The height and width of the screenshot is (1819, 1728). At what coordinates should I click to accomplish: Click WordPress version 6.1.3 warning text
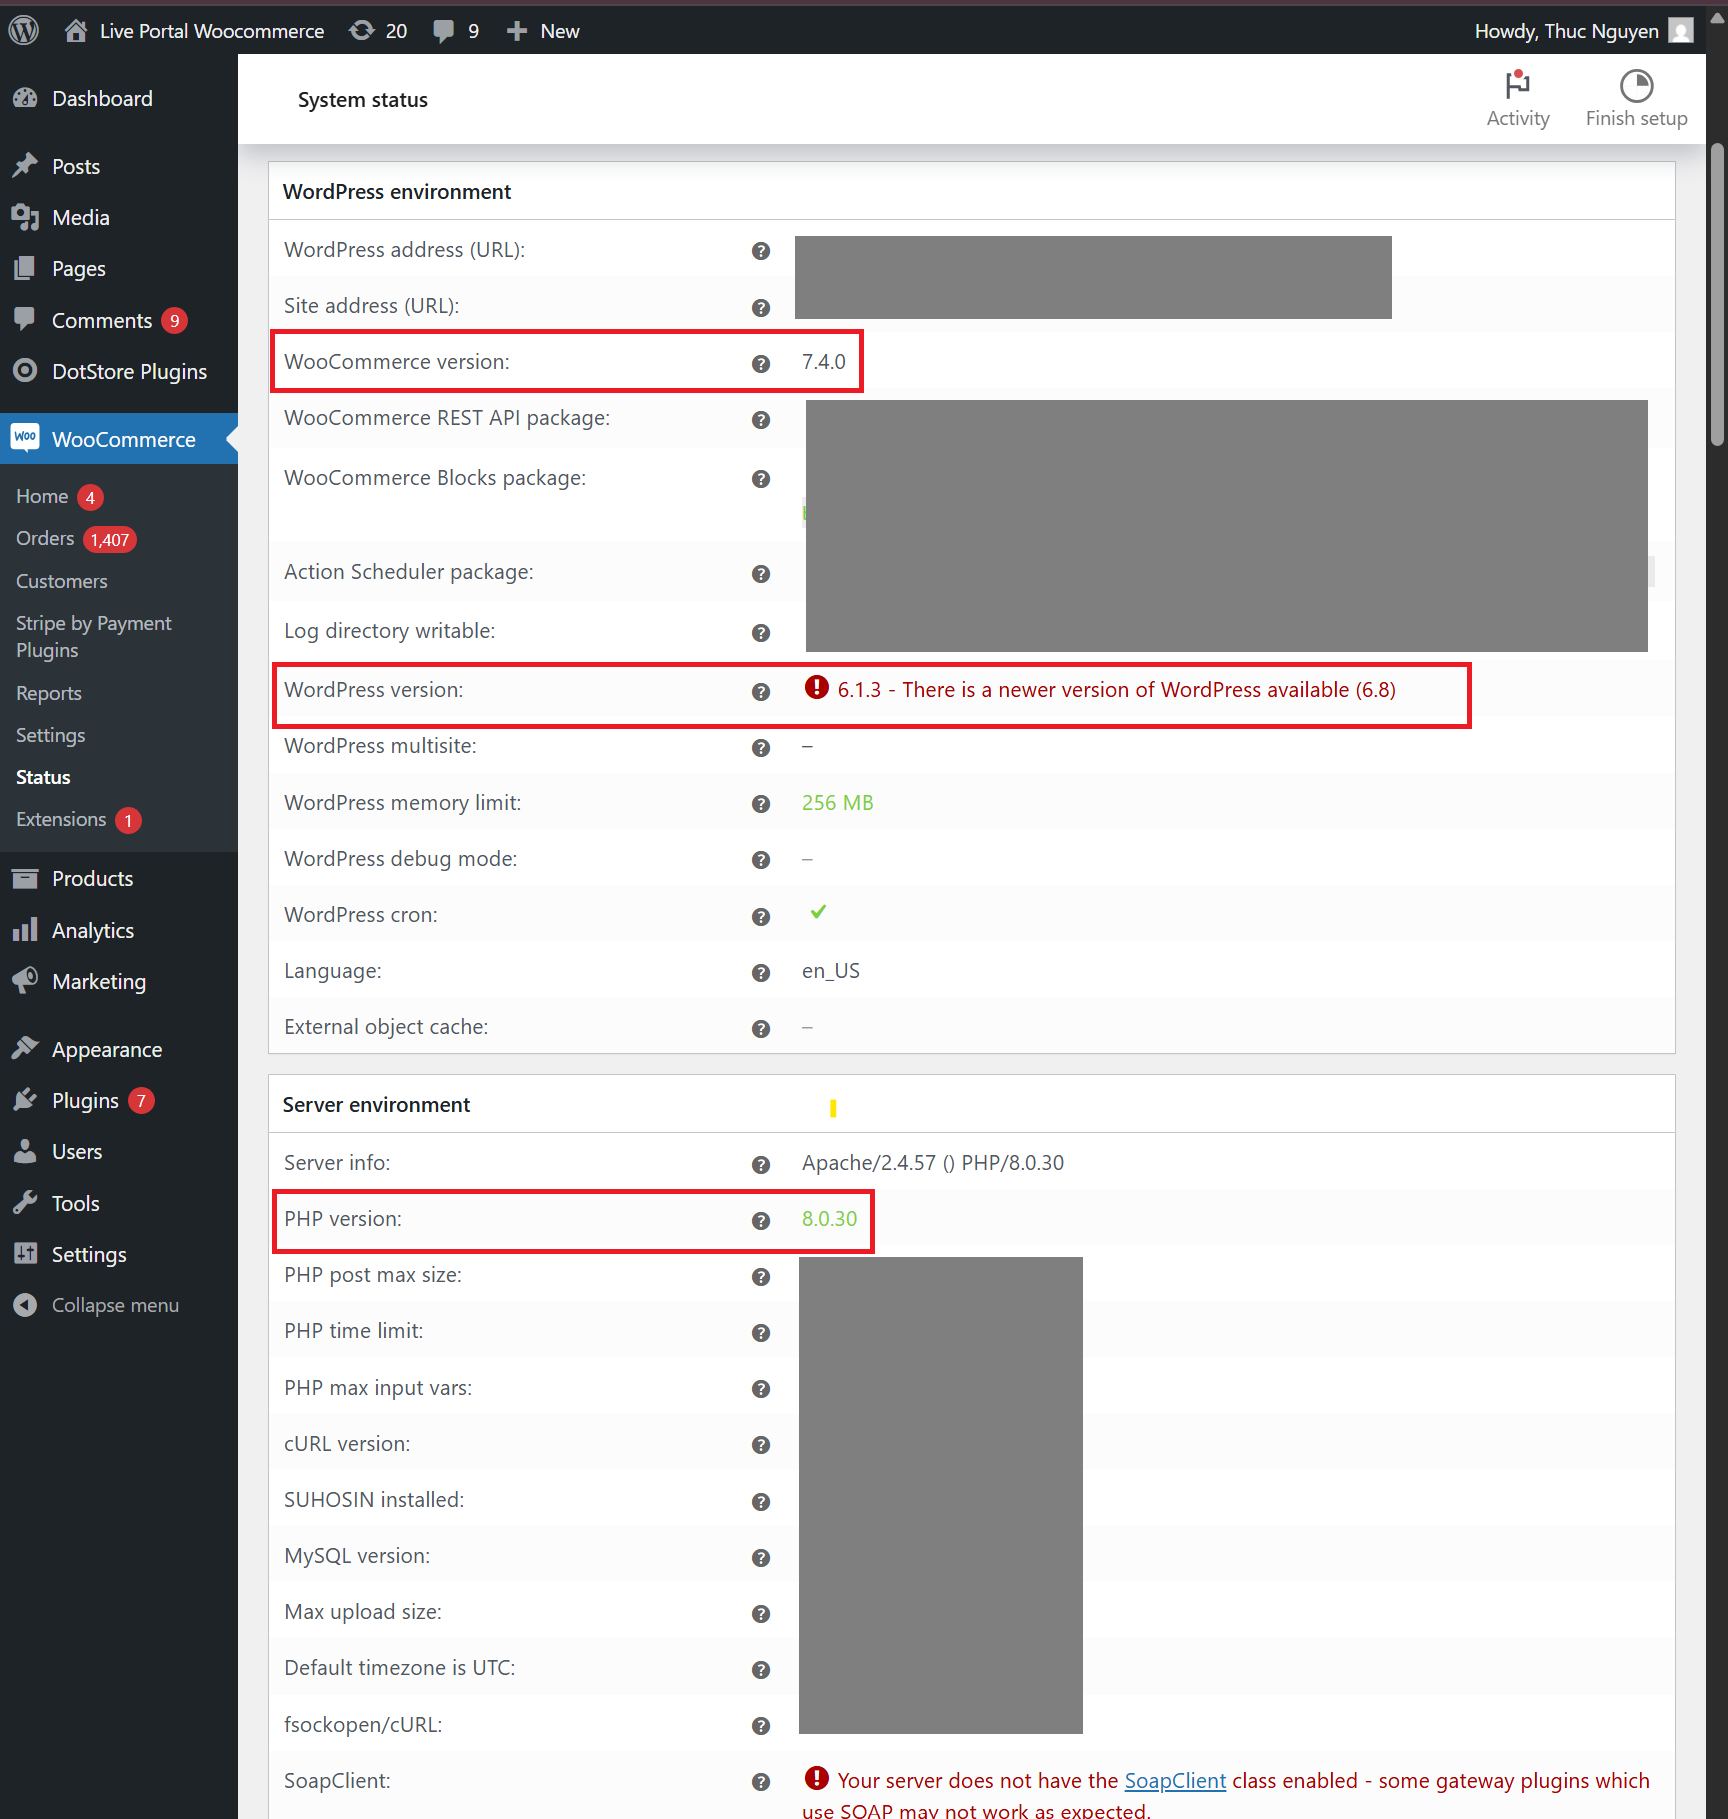tap(1116, 690)
